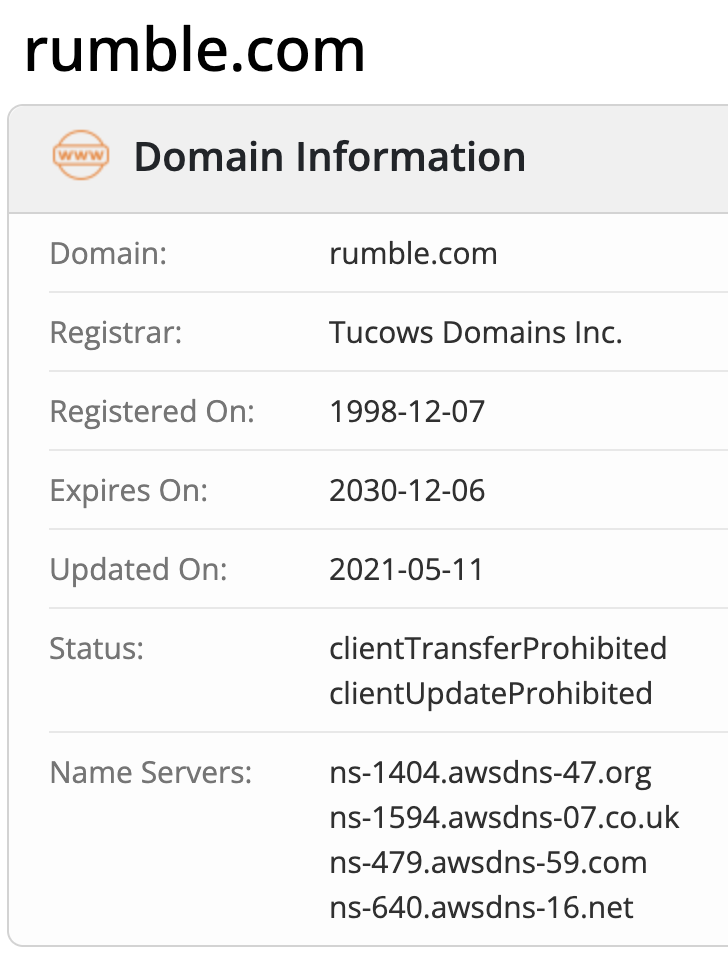Click name server ns-1404.awsdns-47.org

click(490, 772)
